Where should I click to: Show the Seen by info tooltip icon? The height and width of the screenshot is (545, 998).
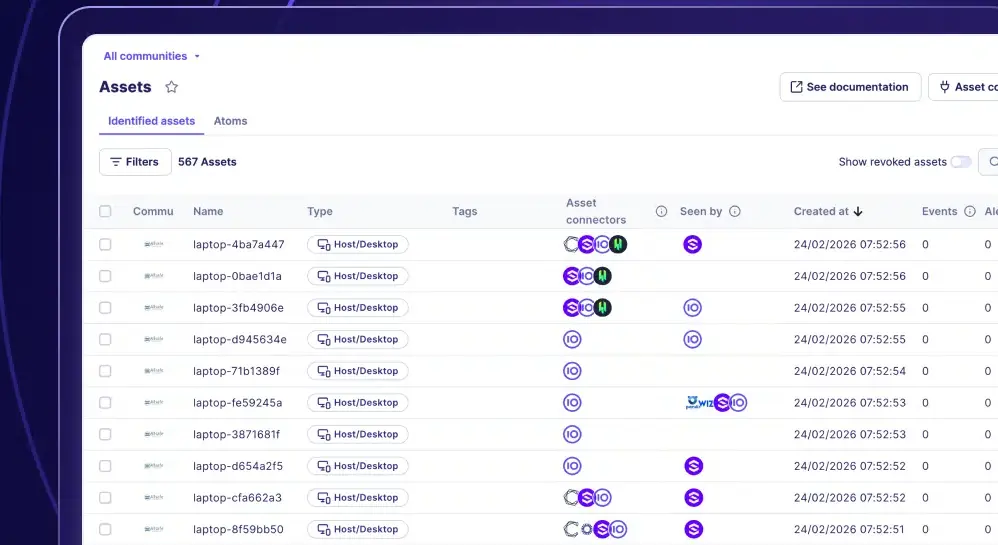[734, 211]
